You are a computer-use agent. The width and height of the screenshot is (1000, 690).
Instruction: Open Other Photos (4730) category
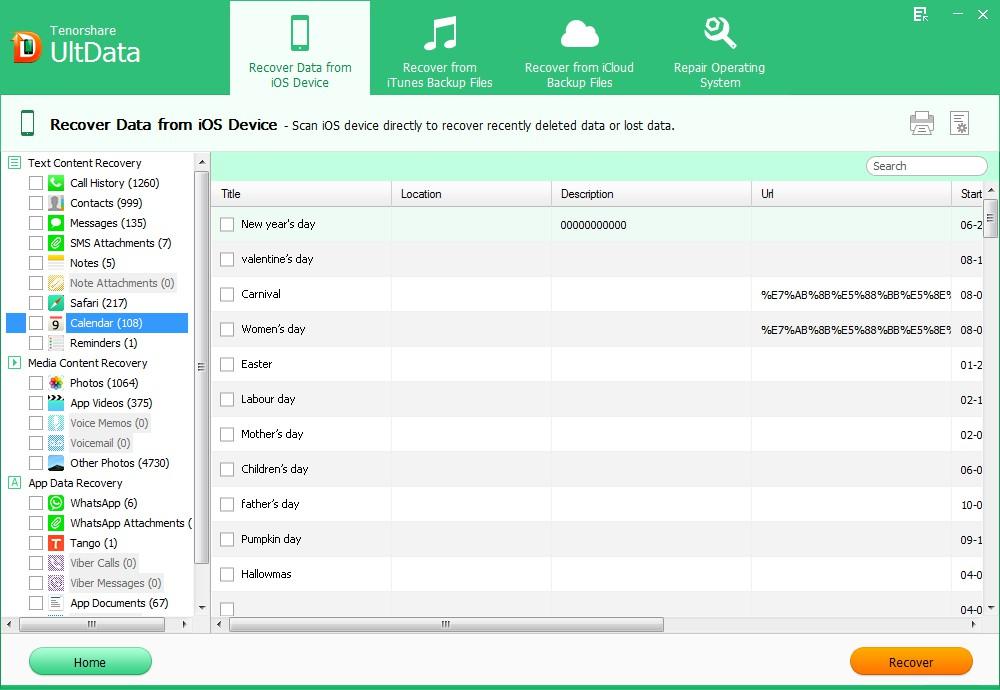tap(119, 463)
